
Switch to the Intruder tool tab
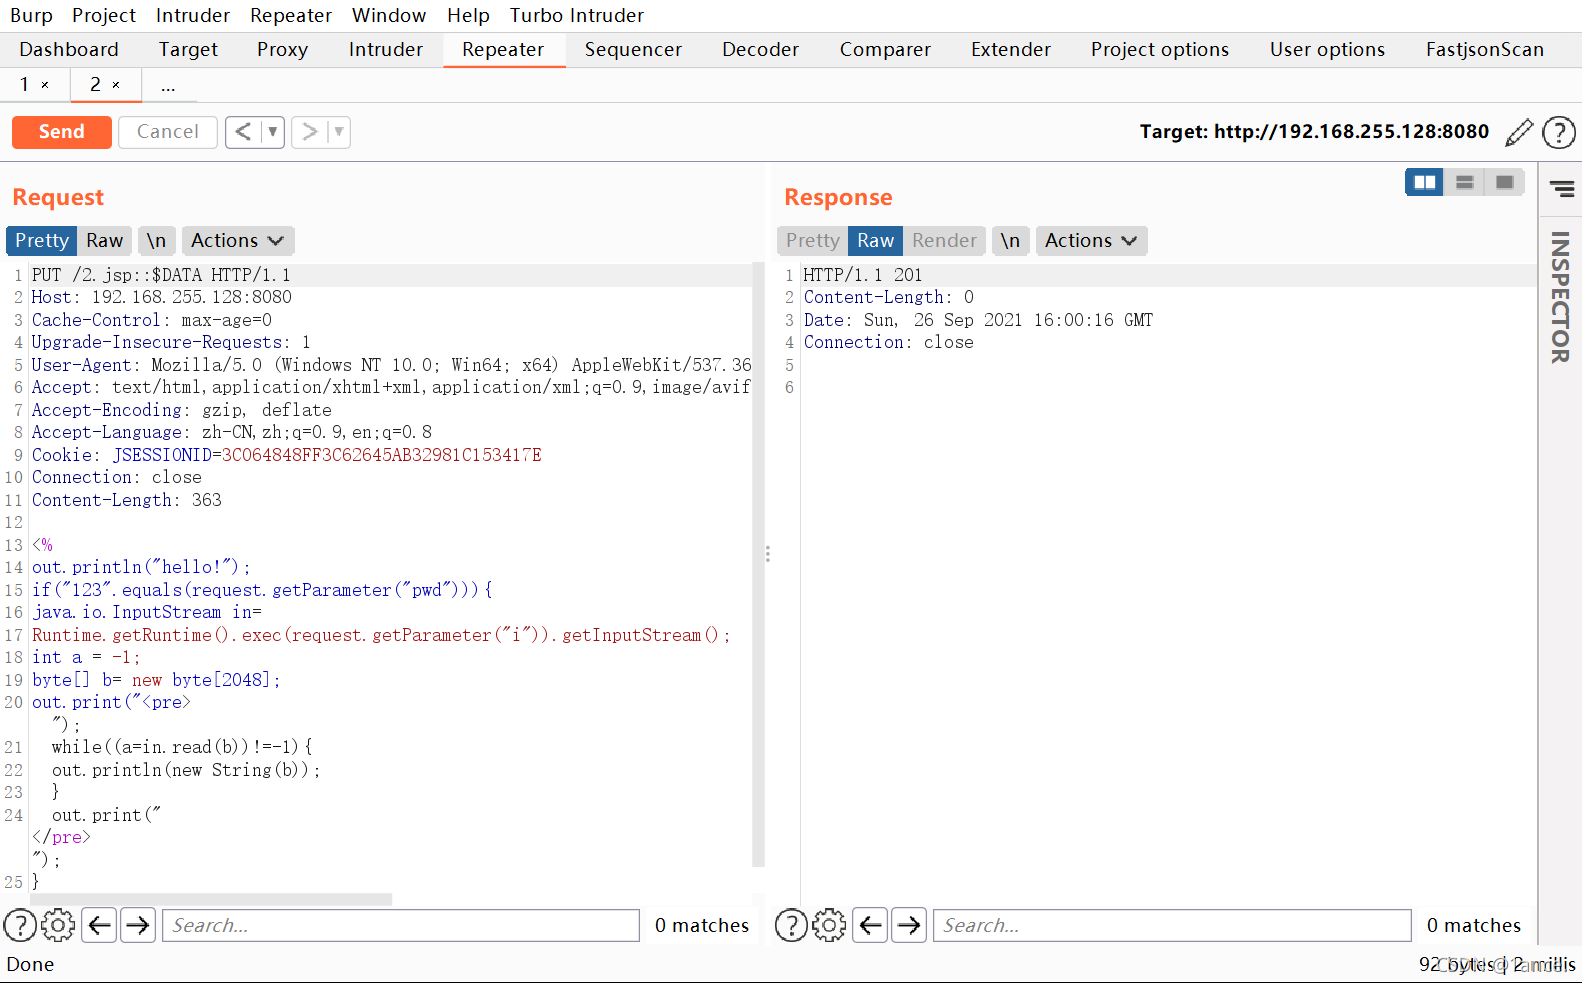[385, 50]
